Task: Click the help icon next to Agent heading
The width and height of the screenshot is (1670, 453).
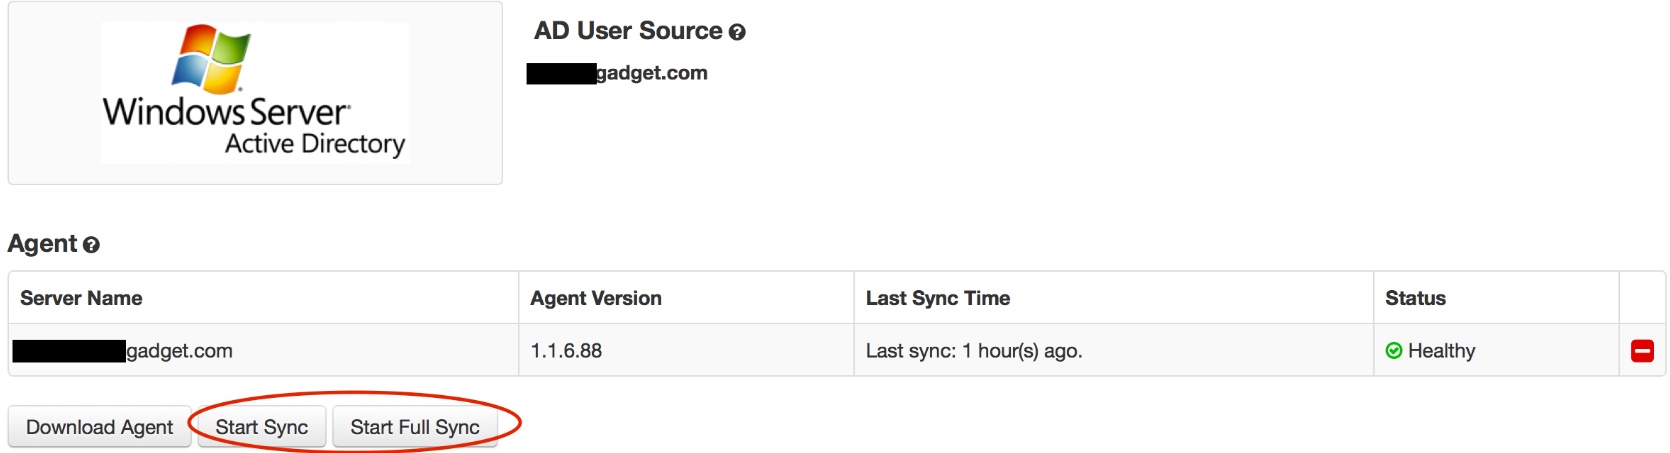Action: (91, 245)
